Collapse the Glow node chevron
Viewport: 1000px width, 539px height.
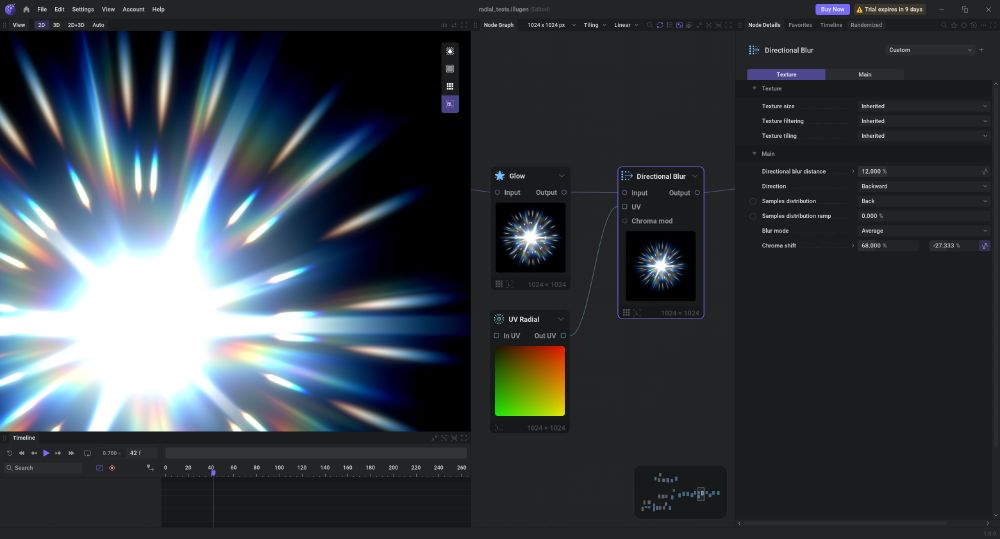coord(561,176)
